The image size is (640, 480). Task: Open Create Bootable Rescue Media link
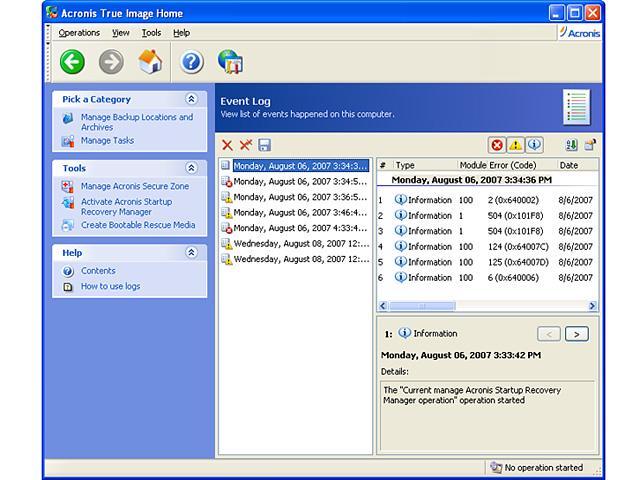138,225
